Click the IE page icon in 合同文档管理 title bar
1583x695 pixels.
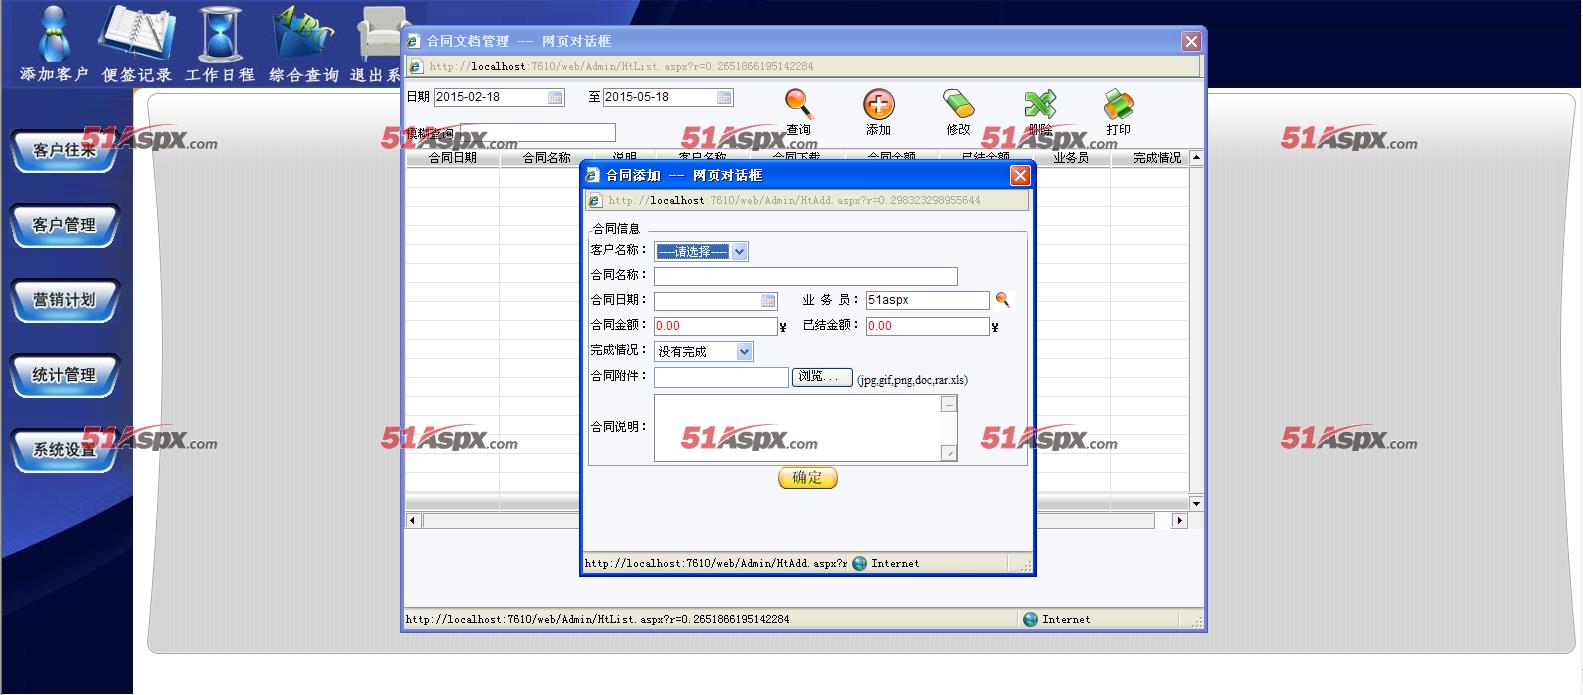(x=413, y=41)
